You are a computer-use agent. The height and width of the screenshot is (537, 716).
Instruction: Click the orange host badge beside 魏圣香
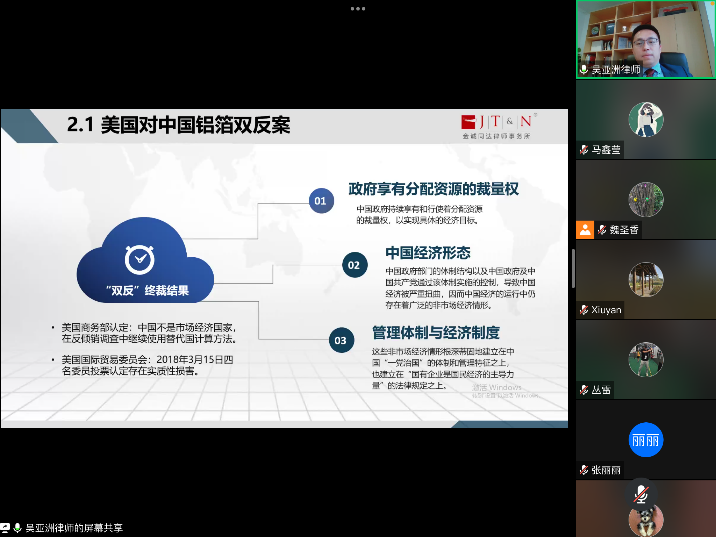click(584, 229)
